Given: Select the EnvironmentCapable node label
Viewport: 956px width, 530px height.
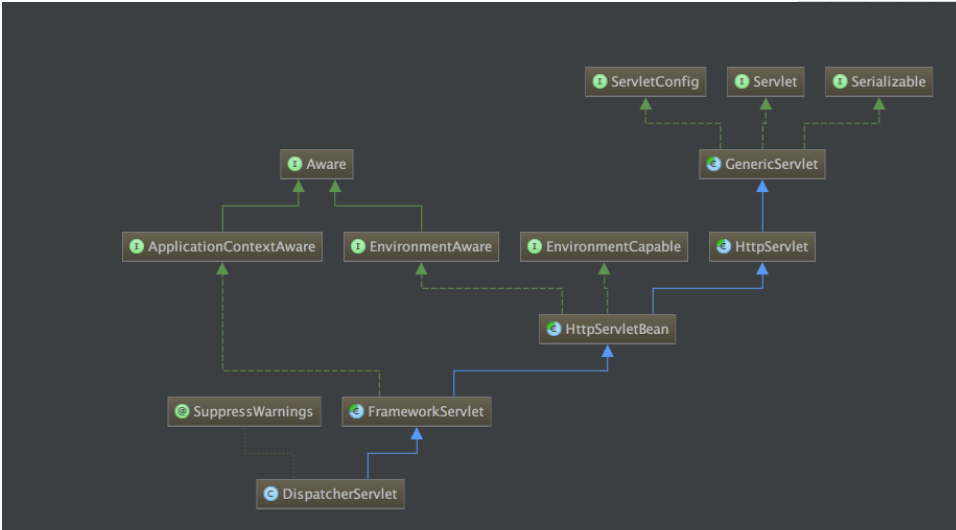Looking at the screenshot, I should 613,246.
